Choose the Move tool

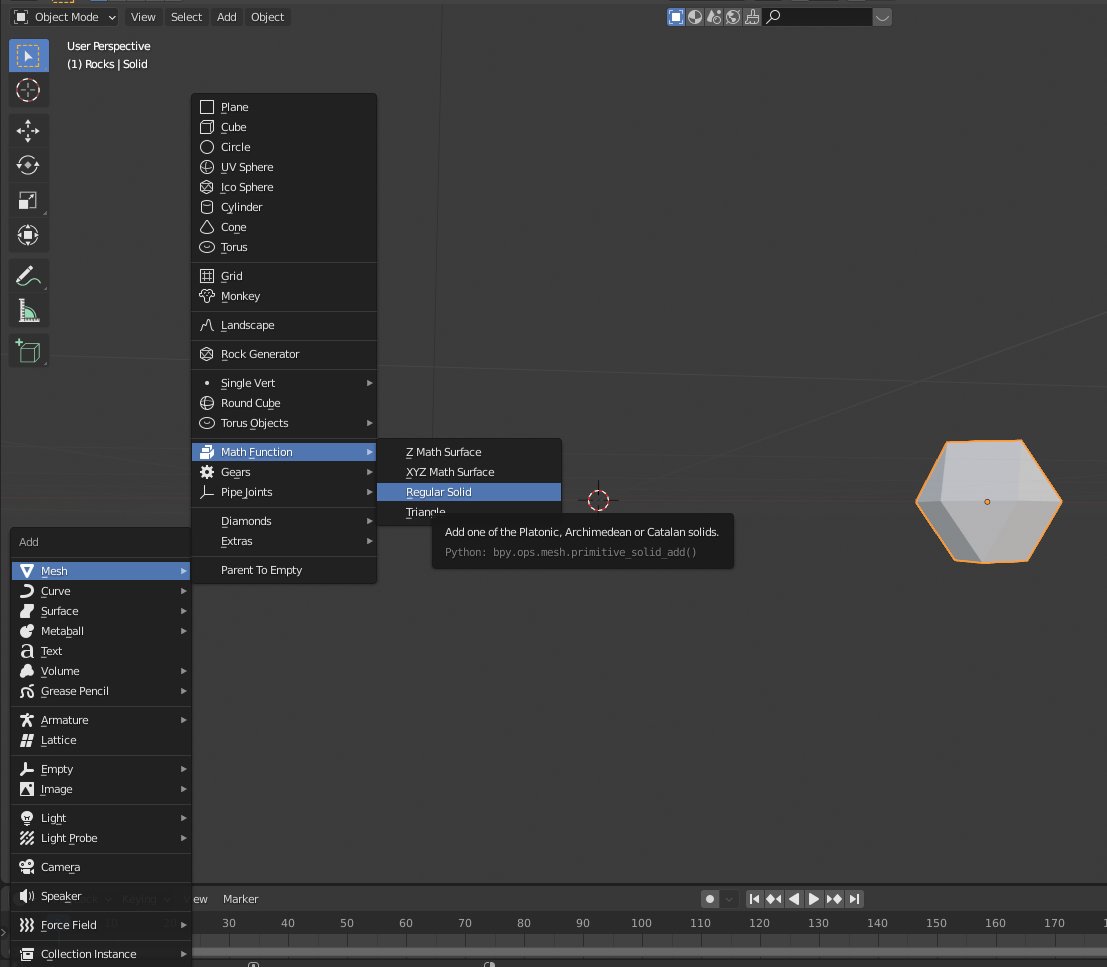28,131
